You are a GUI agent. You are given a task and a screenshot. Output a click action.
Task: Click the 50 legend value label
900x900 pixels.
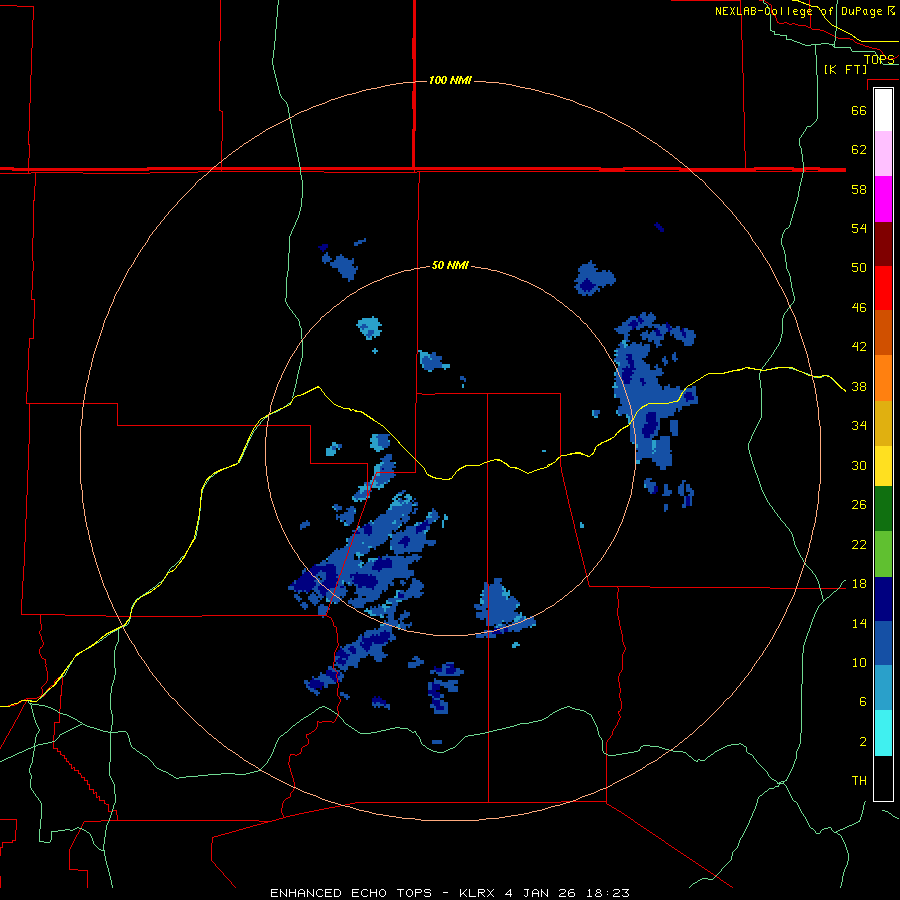point(859,267)
